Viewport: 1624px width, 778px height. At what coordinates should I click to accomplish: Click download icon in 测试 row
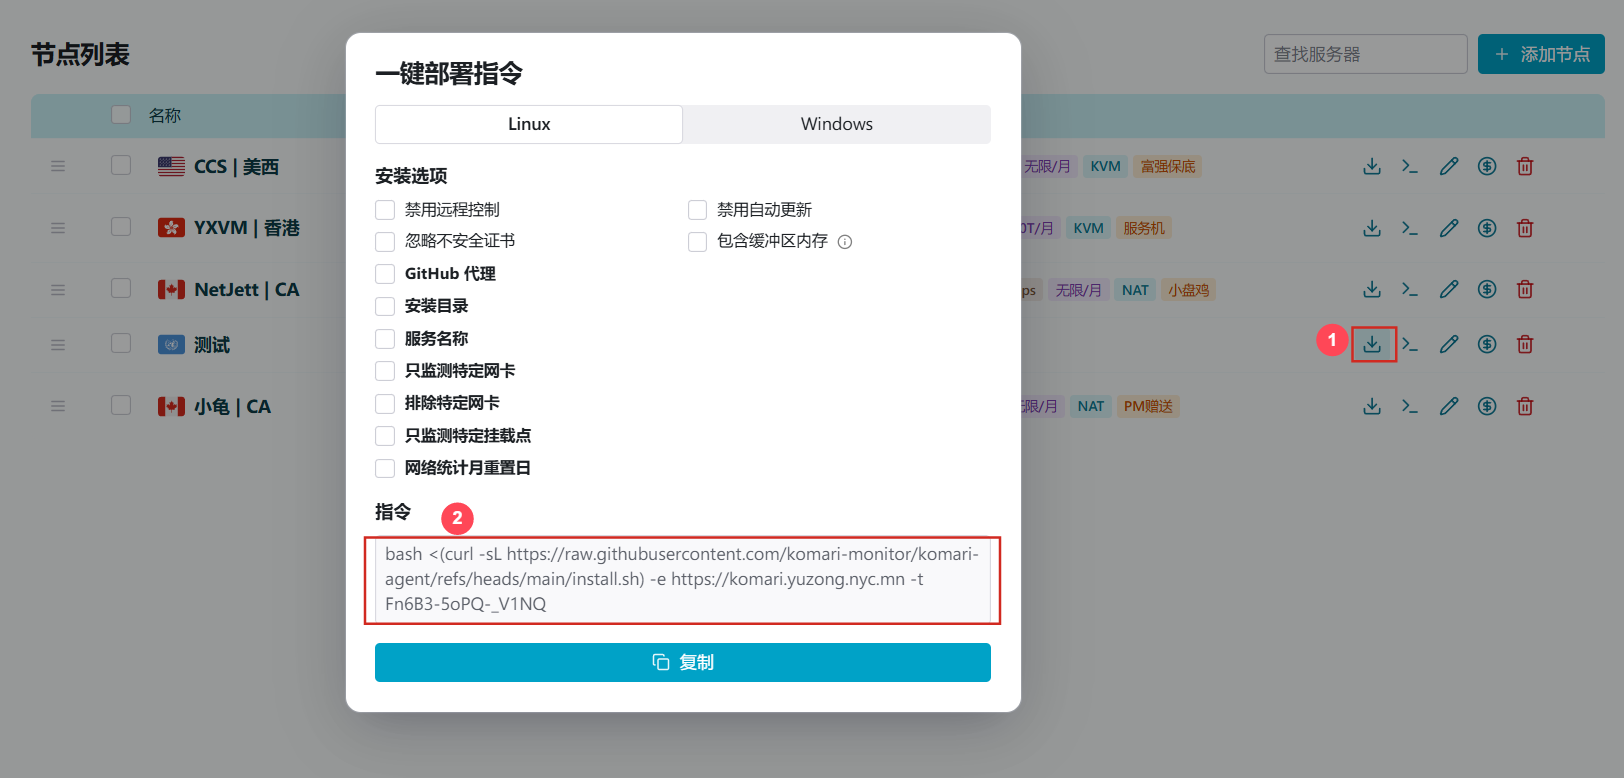[1372, 344]
